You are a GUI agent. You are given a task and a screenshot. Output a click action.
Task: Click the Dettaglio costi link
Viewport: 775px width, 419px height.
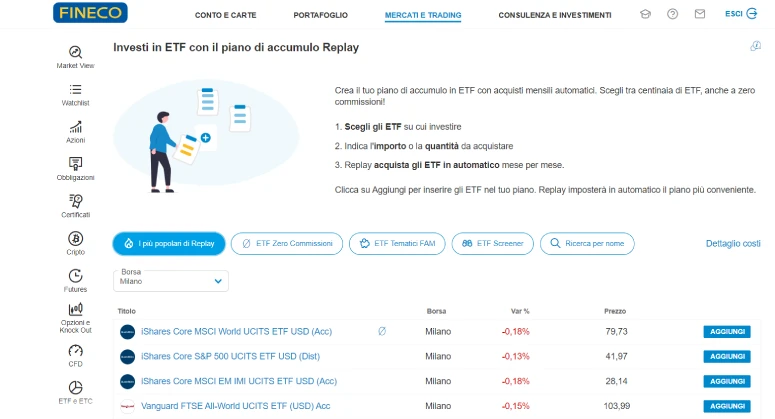coord(733,243)
